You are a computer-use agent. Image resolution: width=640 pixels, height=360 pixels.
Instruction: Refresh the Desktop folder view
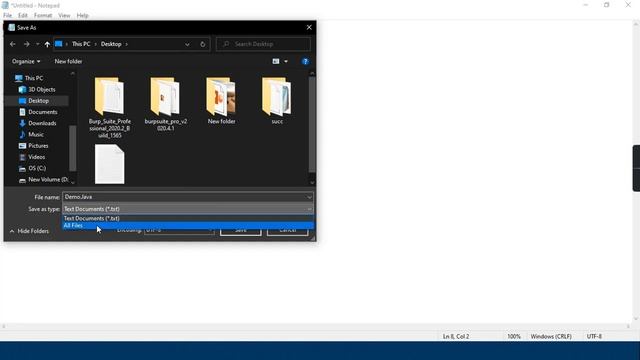coord(202,44)
